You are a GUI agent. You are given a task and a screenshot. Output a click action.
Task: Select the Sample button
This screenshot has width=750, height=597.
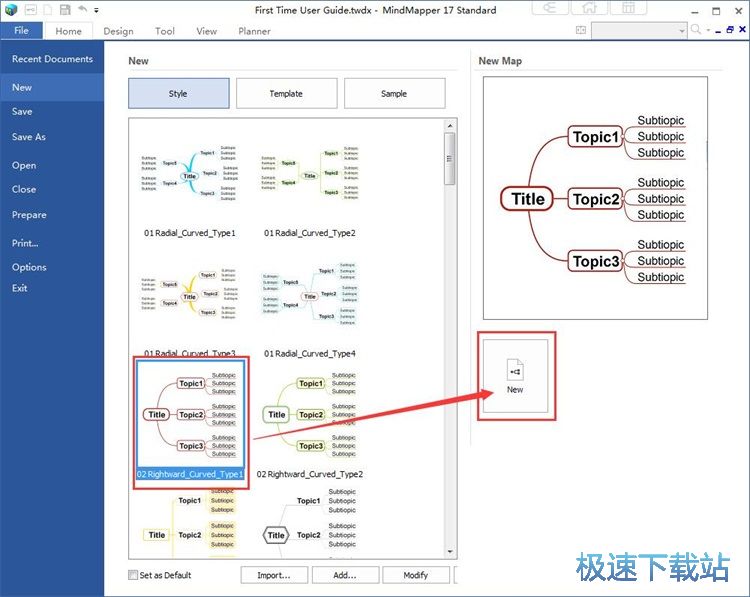pos(394,93)
